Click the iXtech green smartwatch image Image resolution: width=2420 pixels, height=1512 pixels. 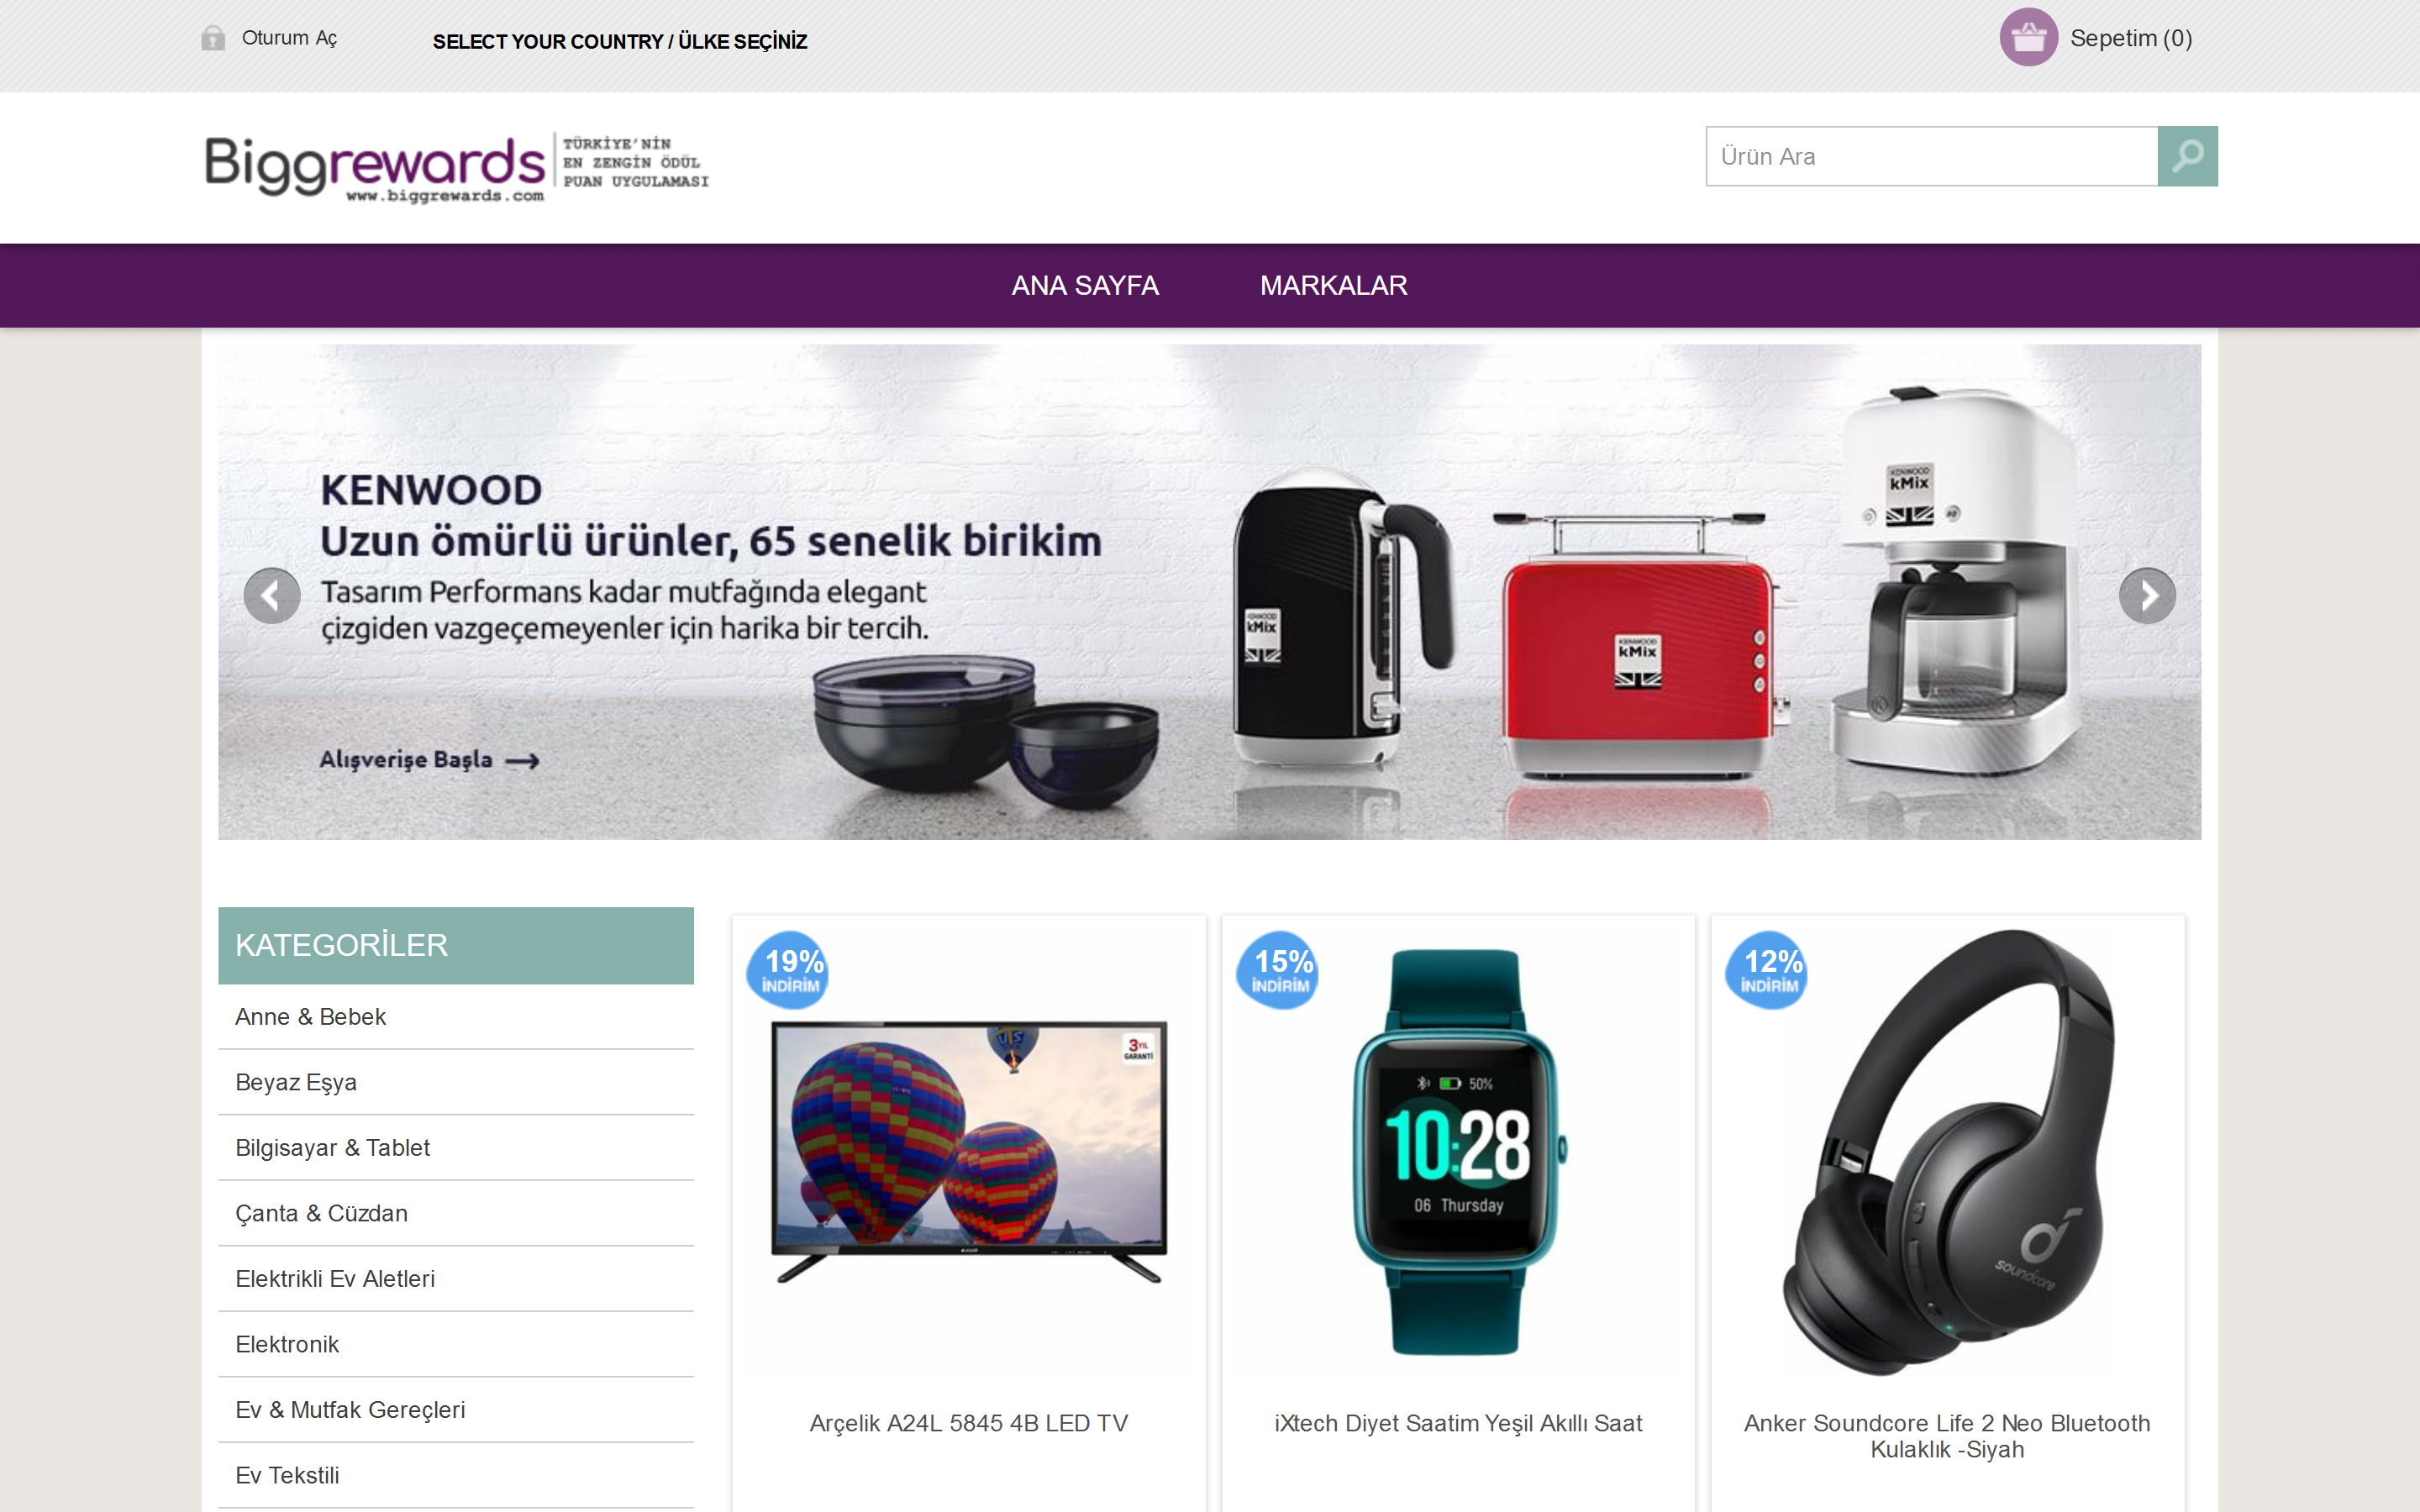(x=1458, y=1151)
